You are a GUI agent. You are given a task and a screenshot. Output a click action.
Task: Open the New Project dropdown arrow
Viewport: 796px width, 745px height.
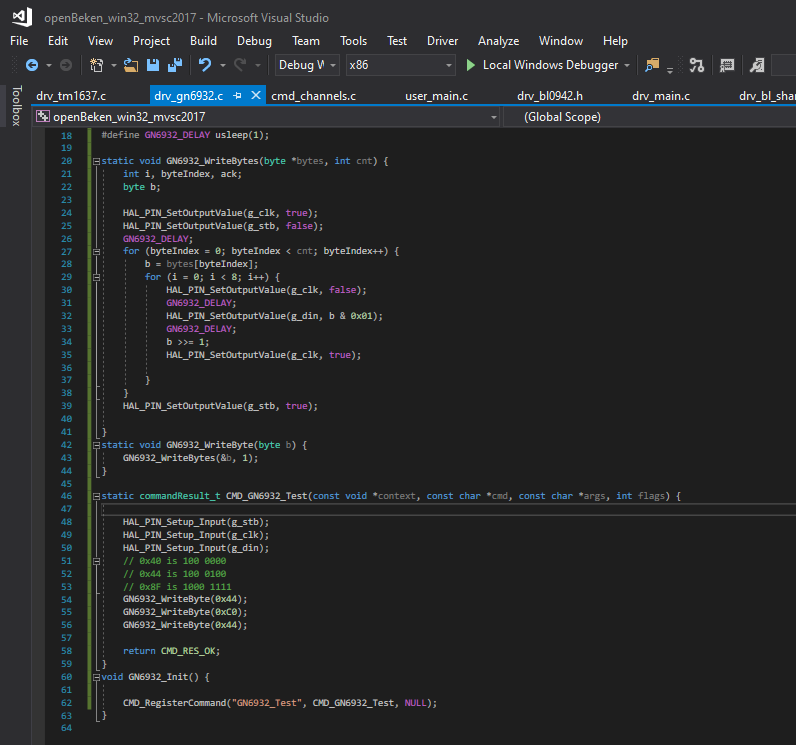pyautogui.click(x=114, y=65)
